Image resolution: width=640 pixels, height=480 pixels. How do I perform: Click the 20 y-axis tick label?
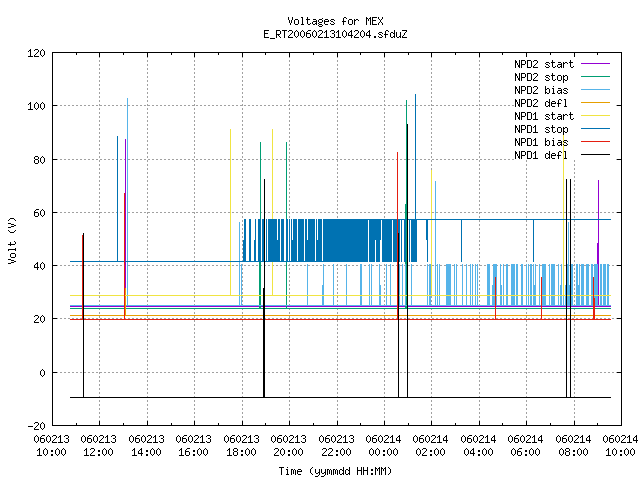point(39,319)
